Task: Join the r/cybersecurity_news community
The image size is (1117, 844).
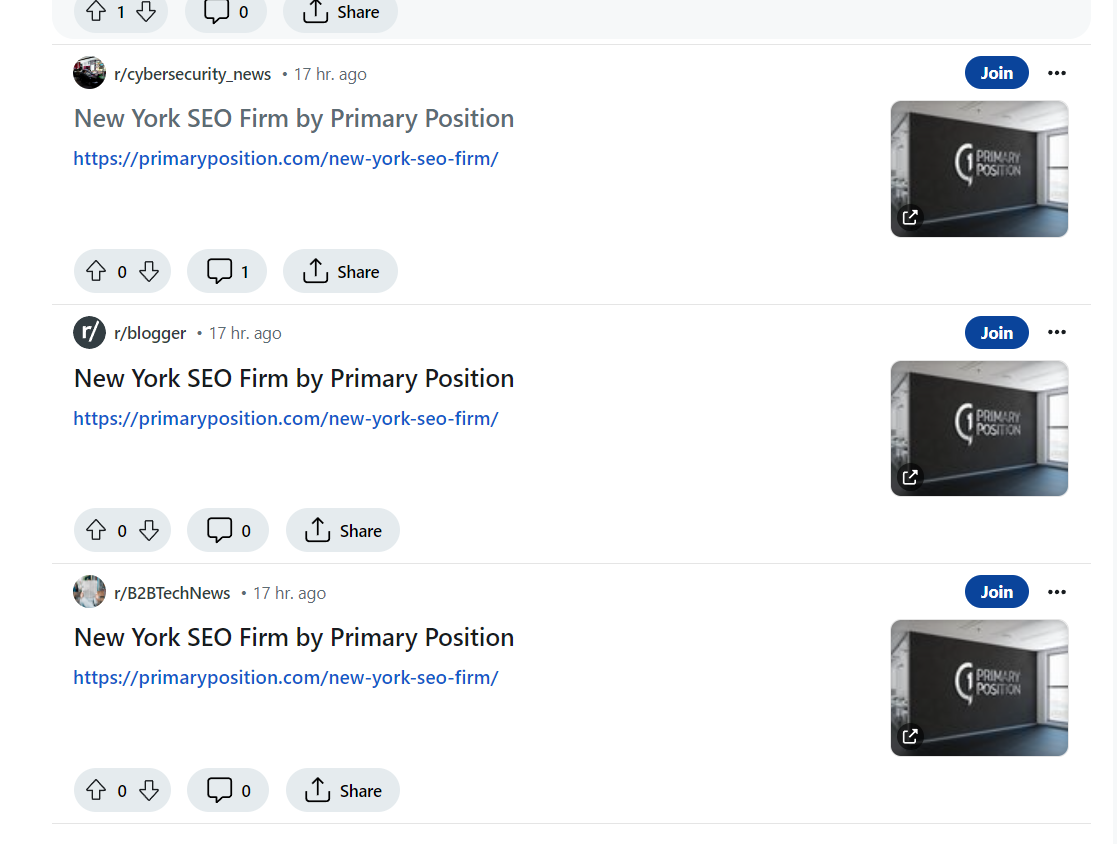Action: (x=996, y=73)
